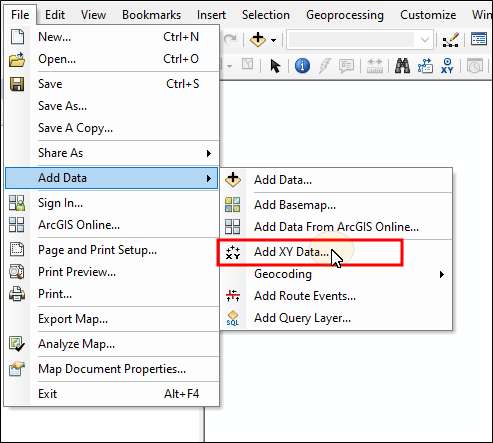The image size is (493, 443).
Task: Click the Redo arrow icon
Action: point(230,40)
